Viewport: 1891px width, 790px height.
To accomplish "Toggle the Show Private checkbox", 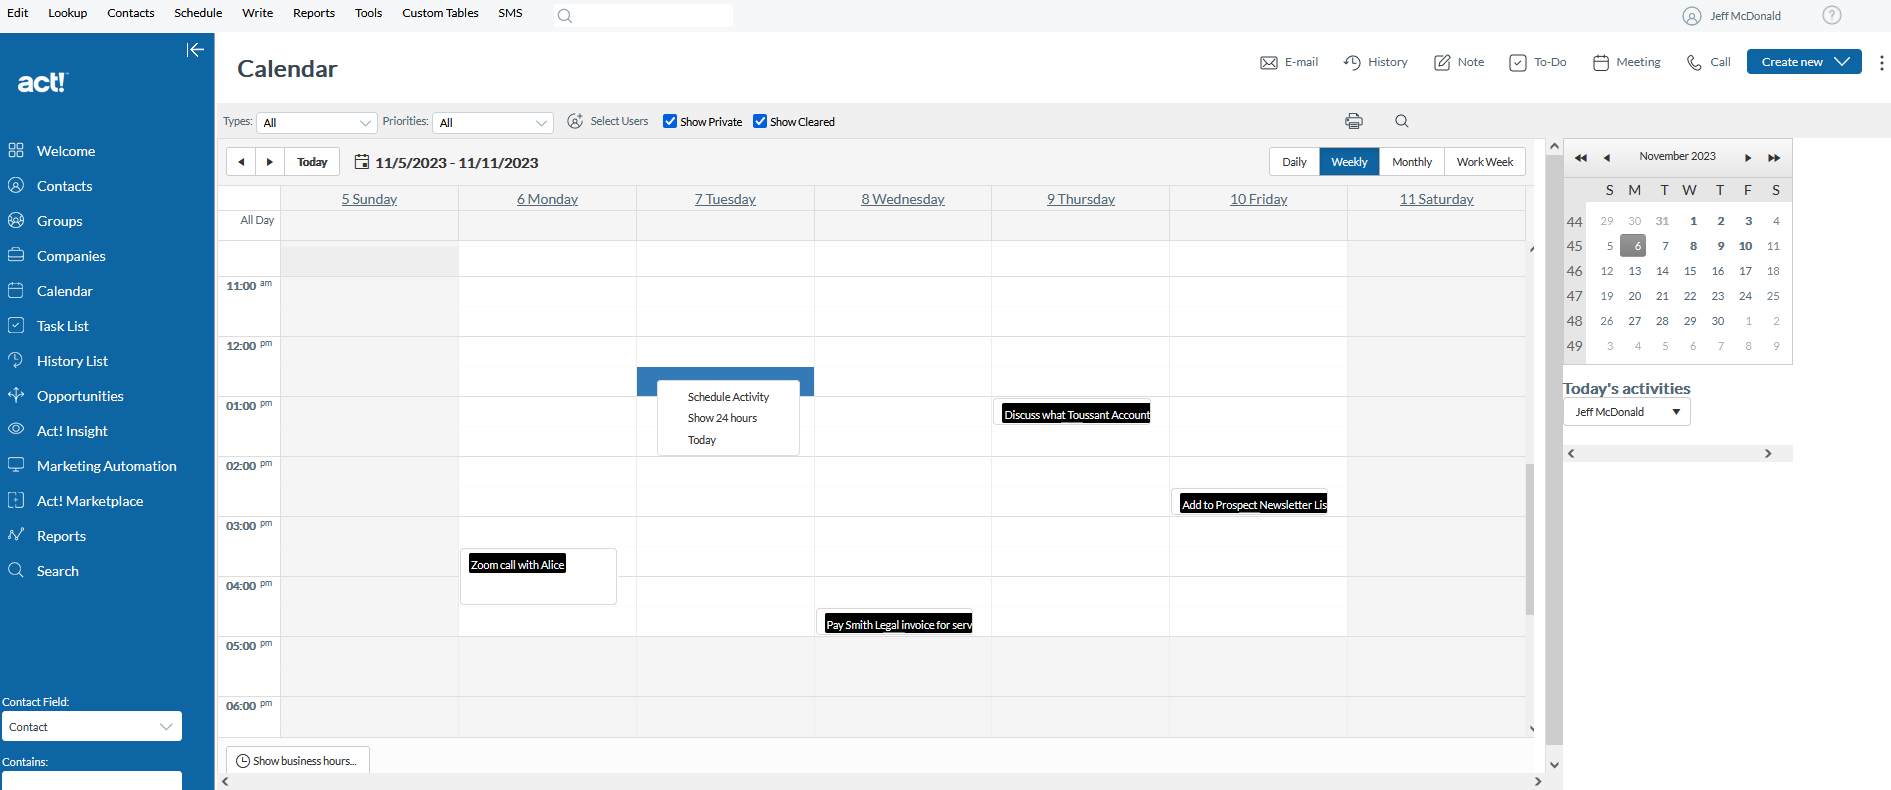I will (670, 121).
